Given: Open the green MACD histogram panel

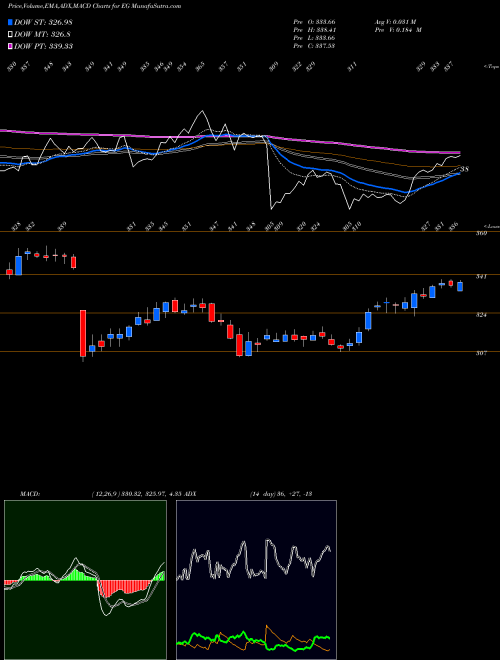Looking at the screenshot, I should 85,580.
